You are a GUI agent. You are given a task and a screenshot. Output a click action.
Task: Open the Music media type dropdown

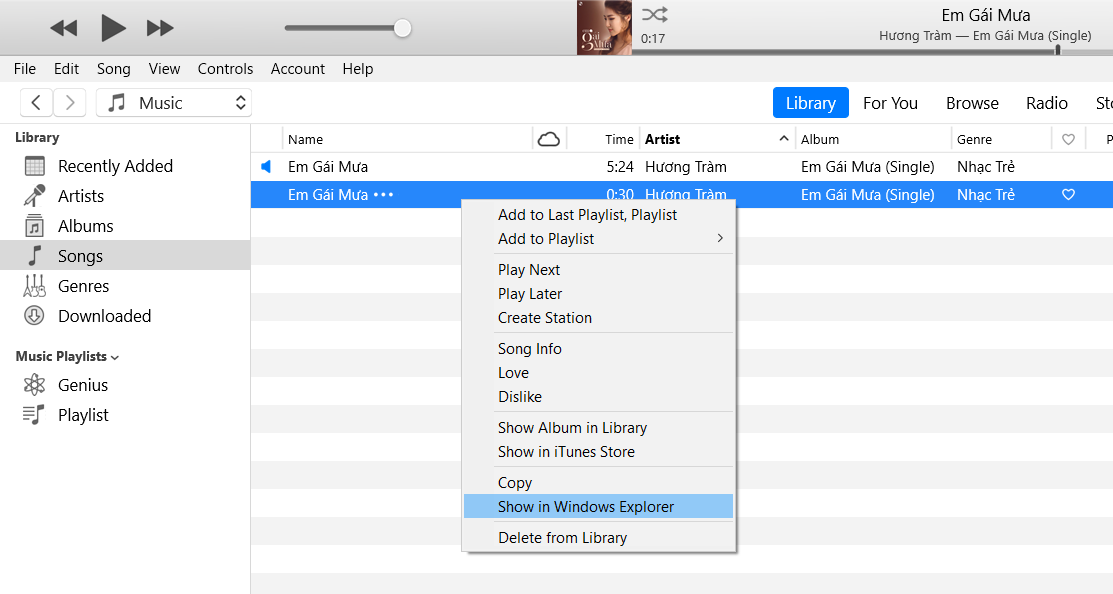[173, 102]
